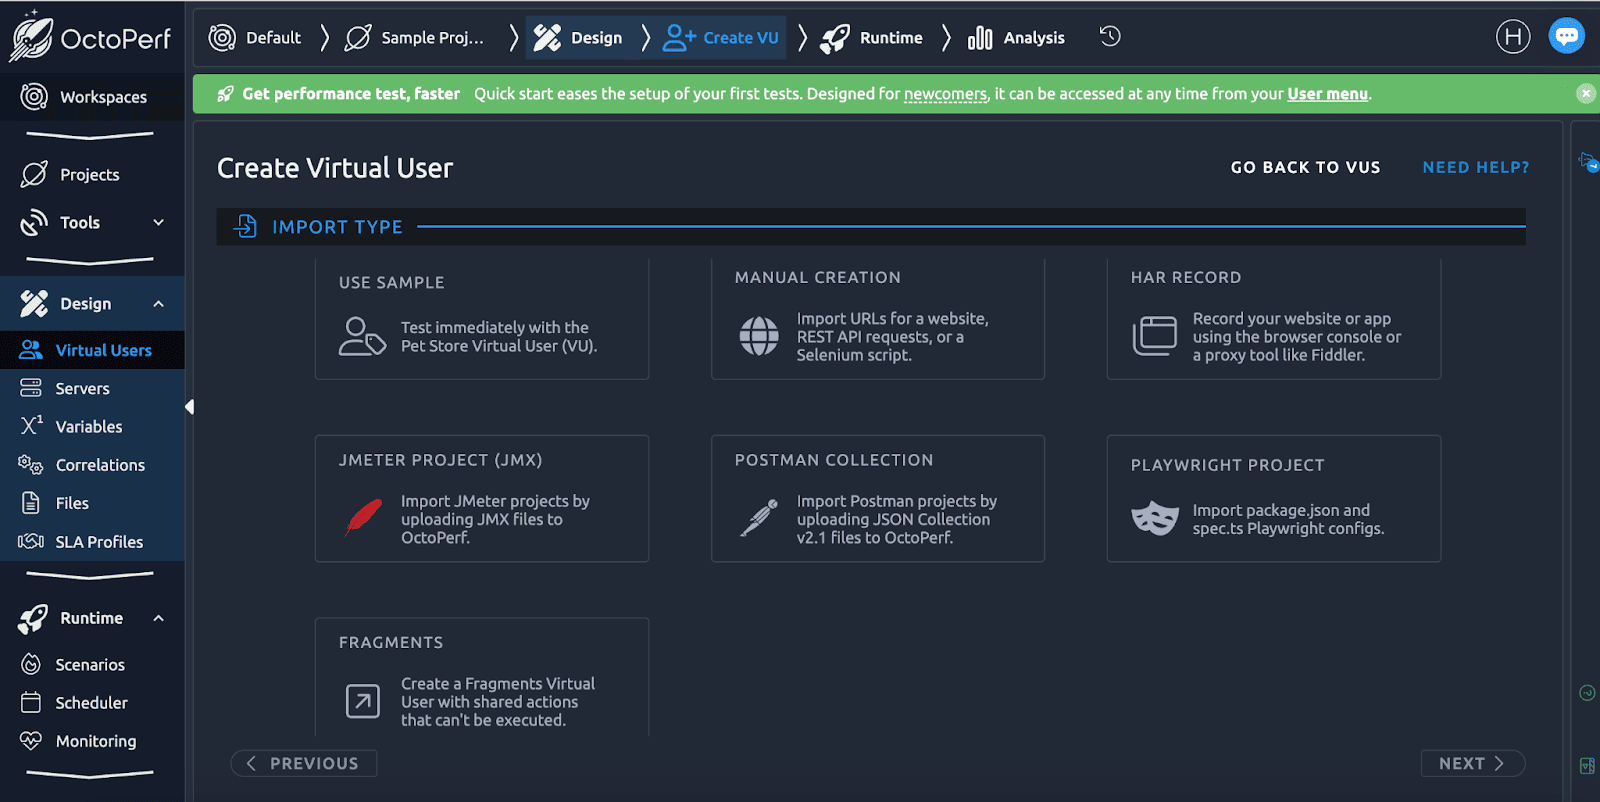Click GO BACK TO VUS
The image size is (1600, 802).
click(1305, 167)
